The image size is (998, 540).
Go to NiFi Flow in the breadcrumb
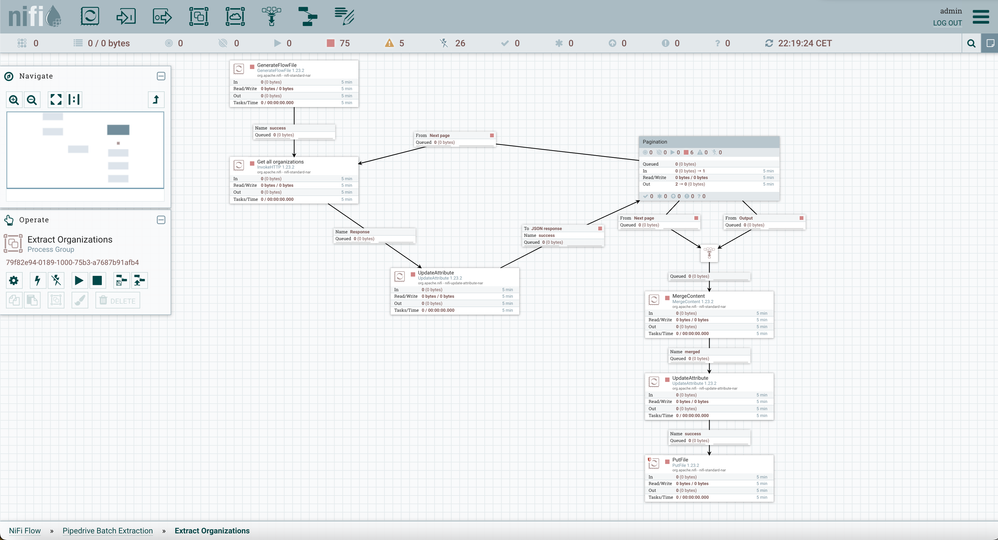(25, 531)
